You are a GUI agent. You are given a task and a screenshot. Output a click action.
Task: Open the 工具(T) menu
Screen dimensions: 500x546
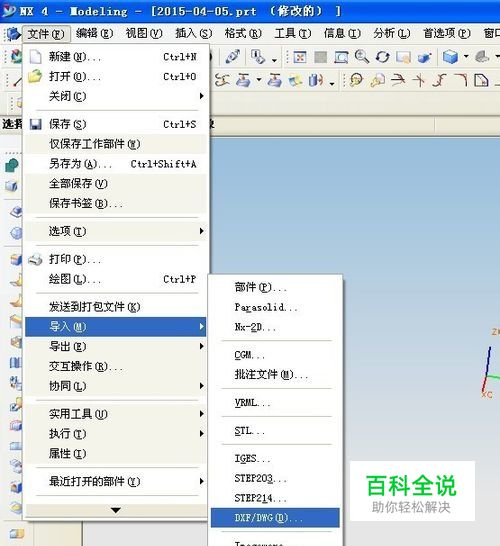tap(293, 33)
